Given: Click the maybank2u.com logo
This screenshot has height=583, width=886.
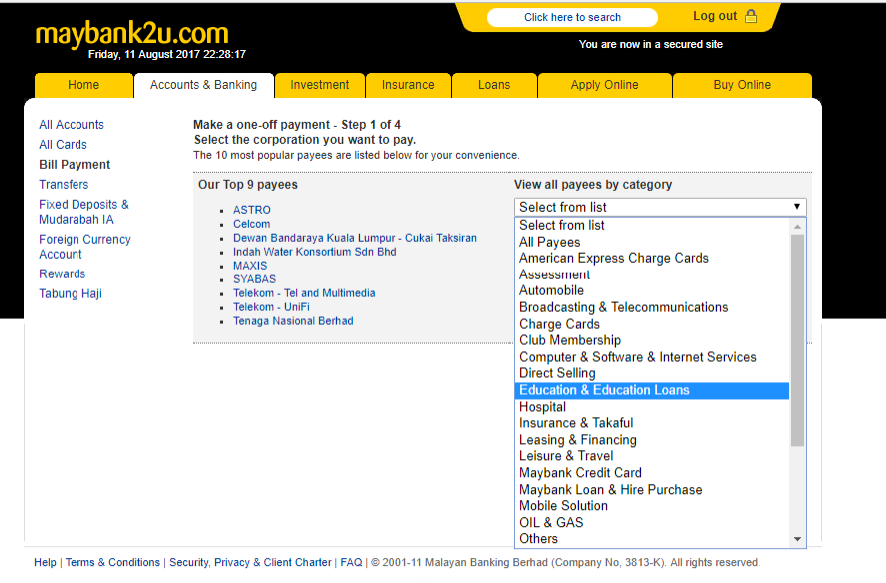Looking at the screenshot, I should (132, 34).
